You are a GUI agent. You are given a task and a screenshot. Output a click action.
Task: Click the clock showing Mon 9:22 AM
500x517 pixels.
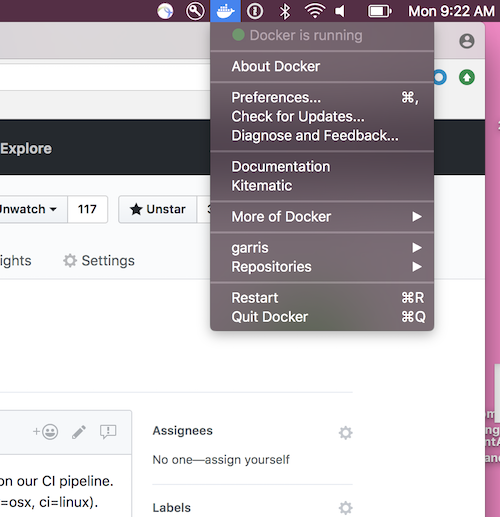[451, 11]
